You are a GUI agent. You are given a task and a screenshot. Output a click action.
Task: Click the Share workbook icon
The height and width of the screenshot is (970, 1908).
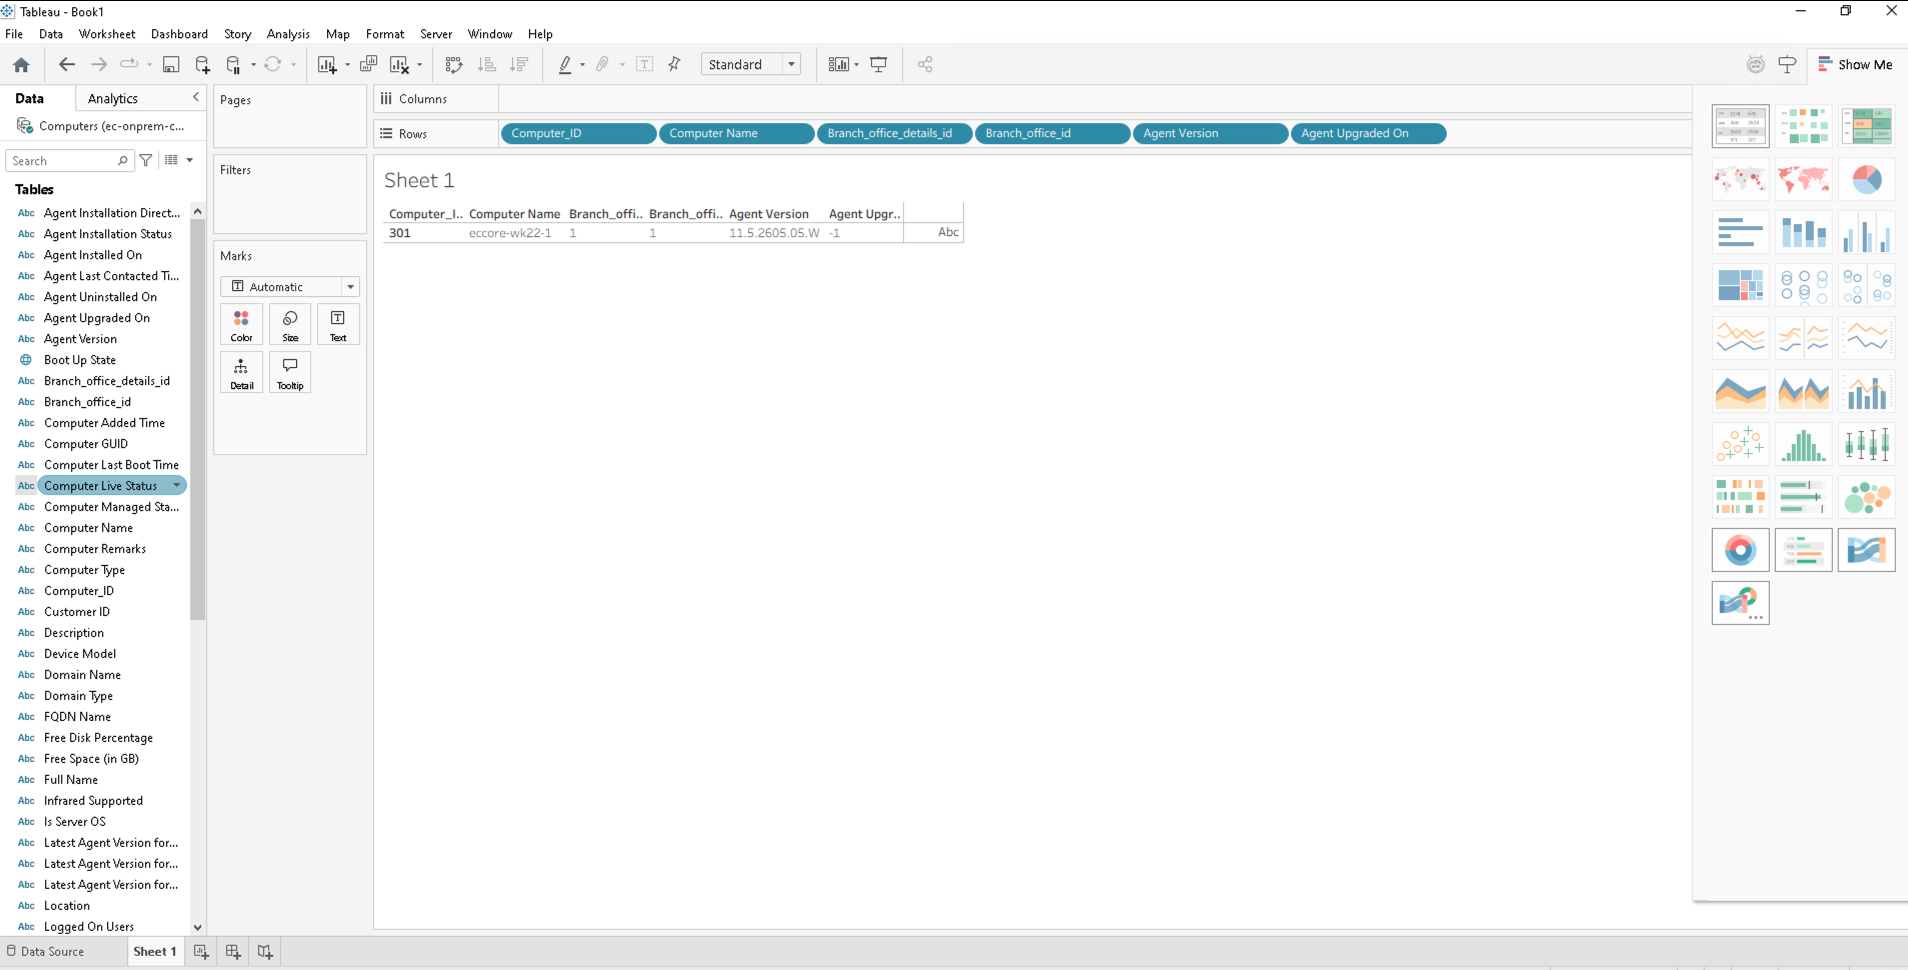[925, 65]
